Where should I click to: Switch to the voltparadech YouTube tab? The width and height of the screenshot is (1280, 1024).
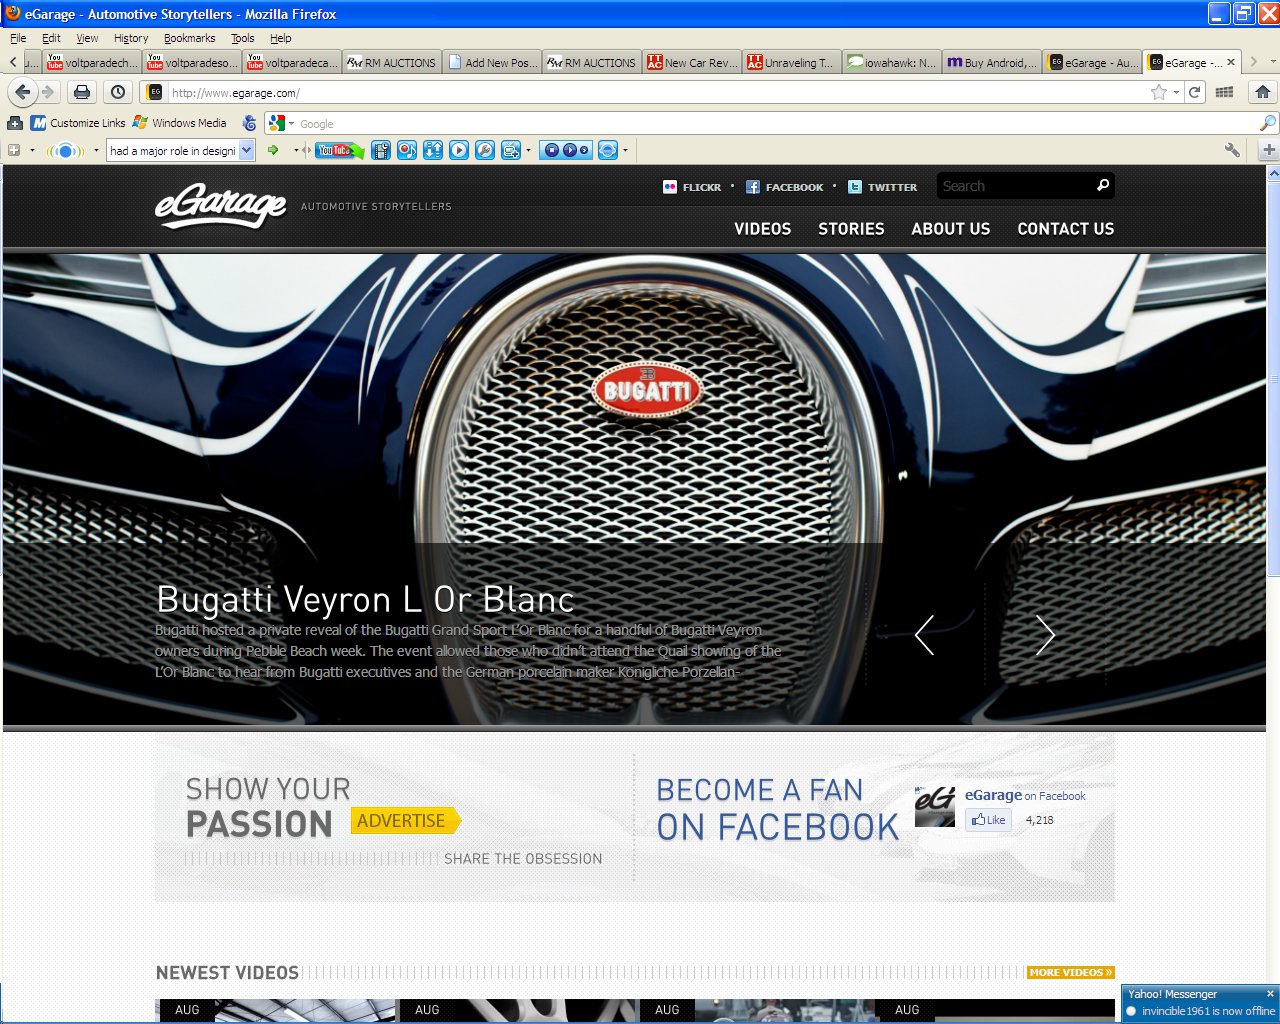coord(92,62)
